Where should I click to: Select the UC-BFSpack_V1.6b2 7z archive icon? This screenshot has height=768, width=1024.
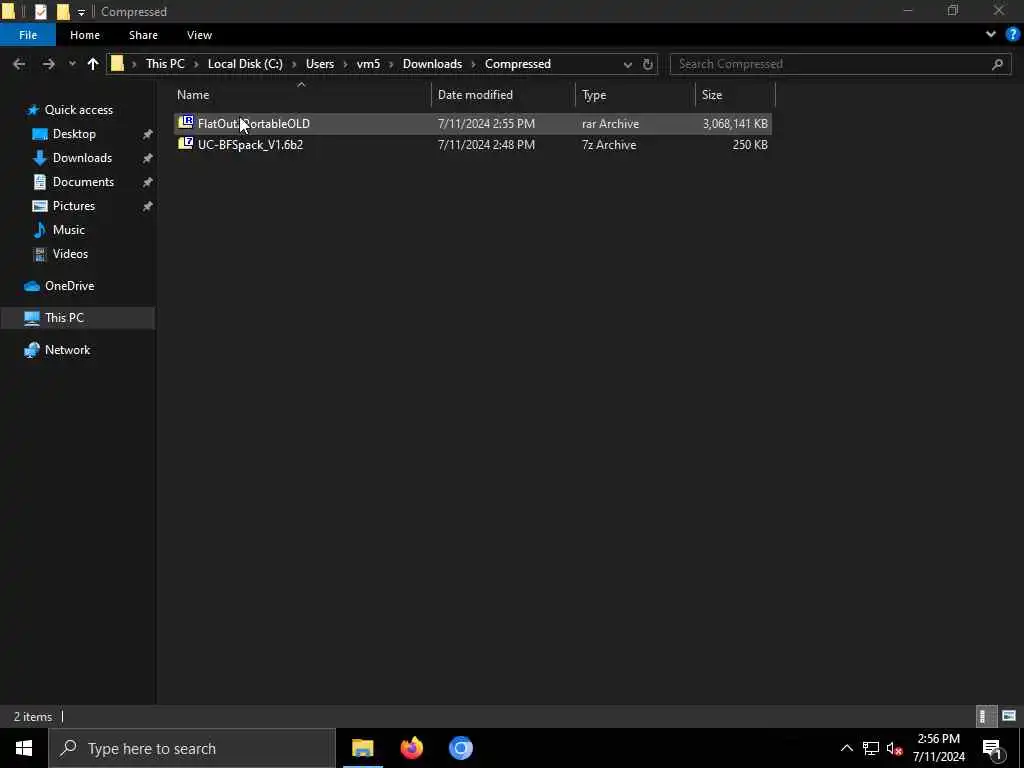pyautogui.click(x=186, y=144)
